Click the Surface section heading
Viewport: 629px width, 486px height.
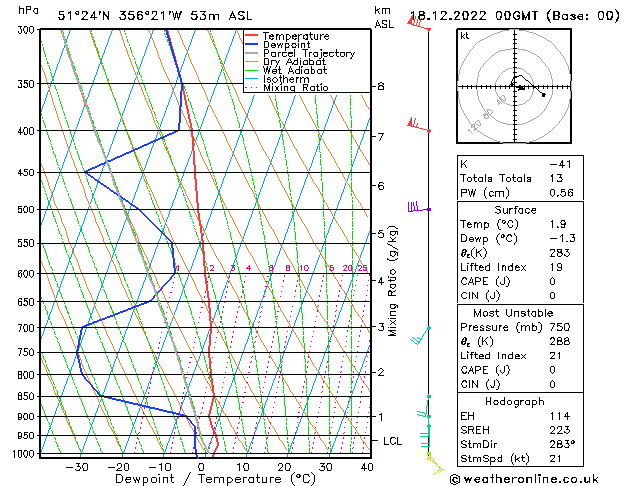[x=515, y=210]
